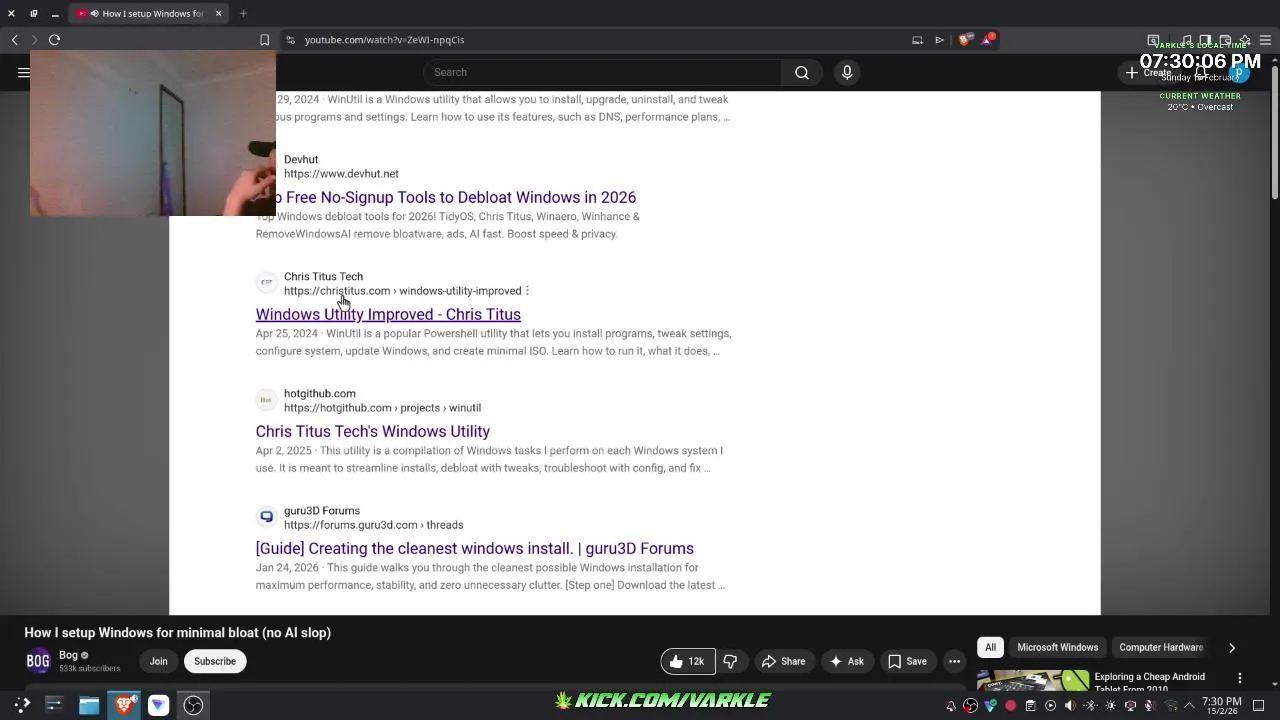Save the video to a playlist
The height and width of the screenshot is (720, 1280).
[x=907, y=661]
